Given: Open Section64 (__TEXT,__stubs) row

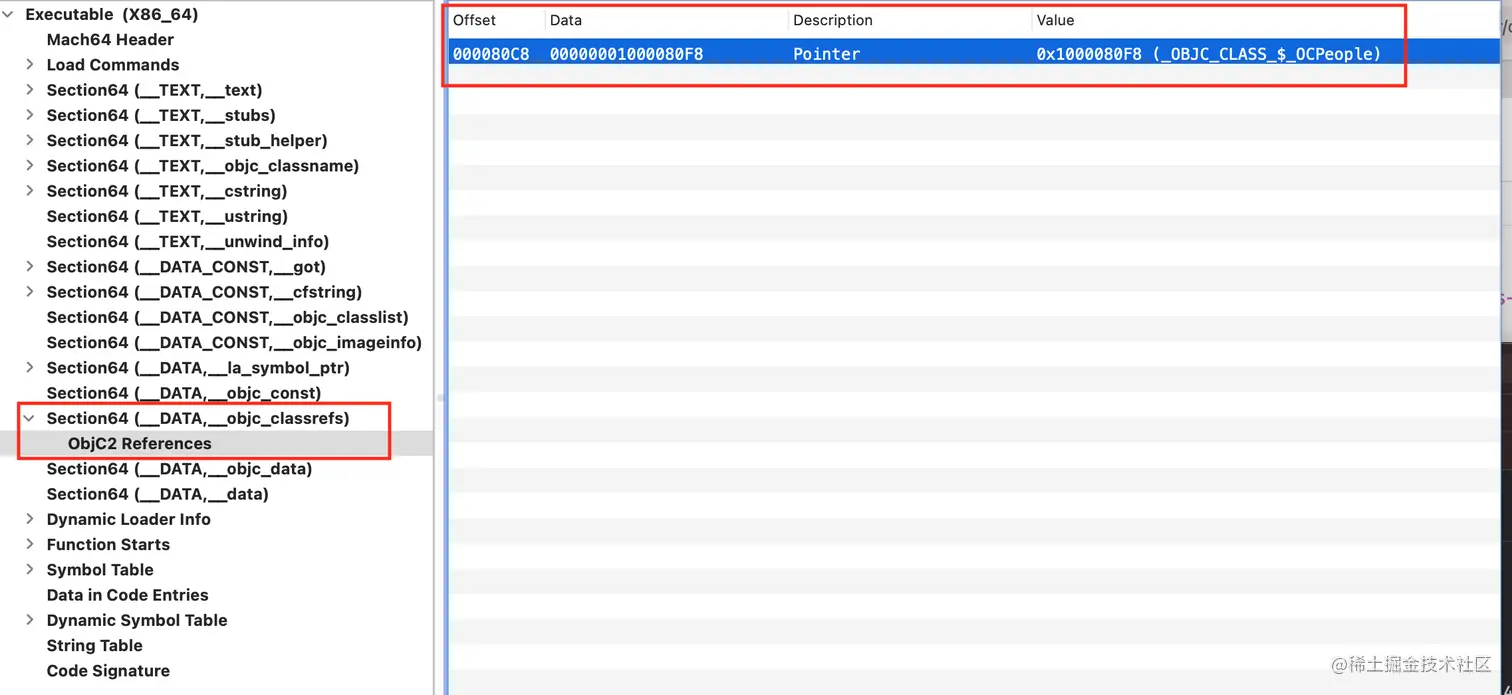Looking at the screenshot, I should 161,115.
